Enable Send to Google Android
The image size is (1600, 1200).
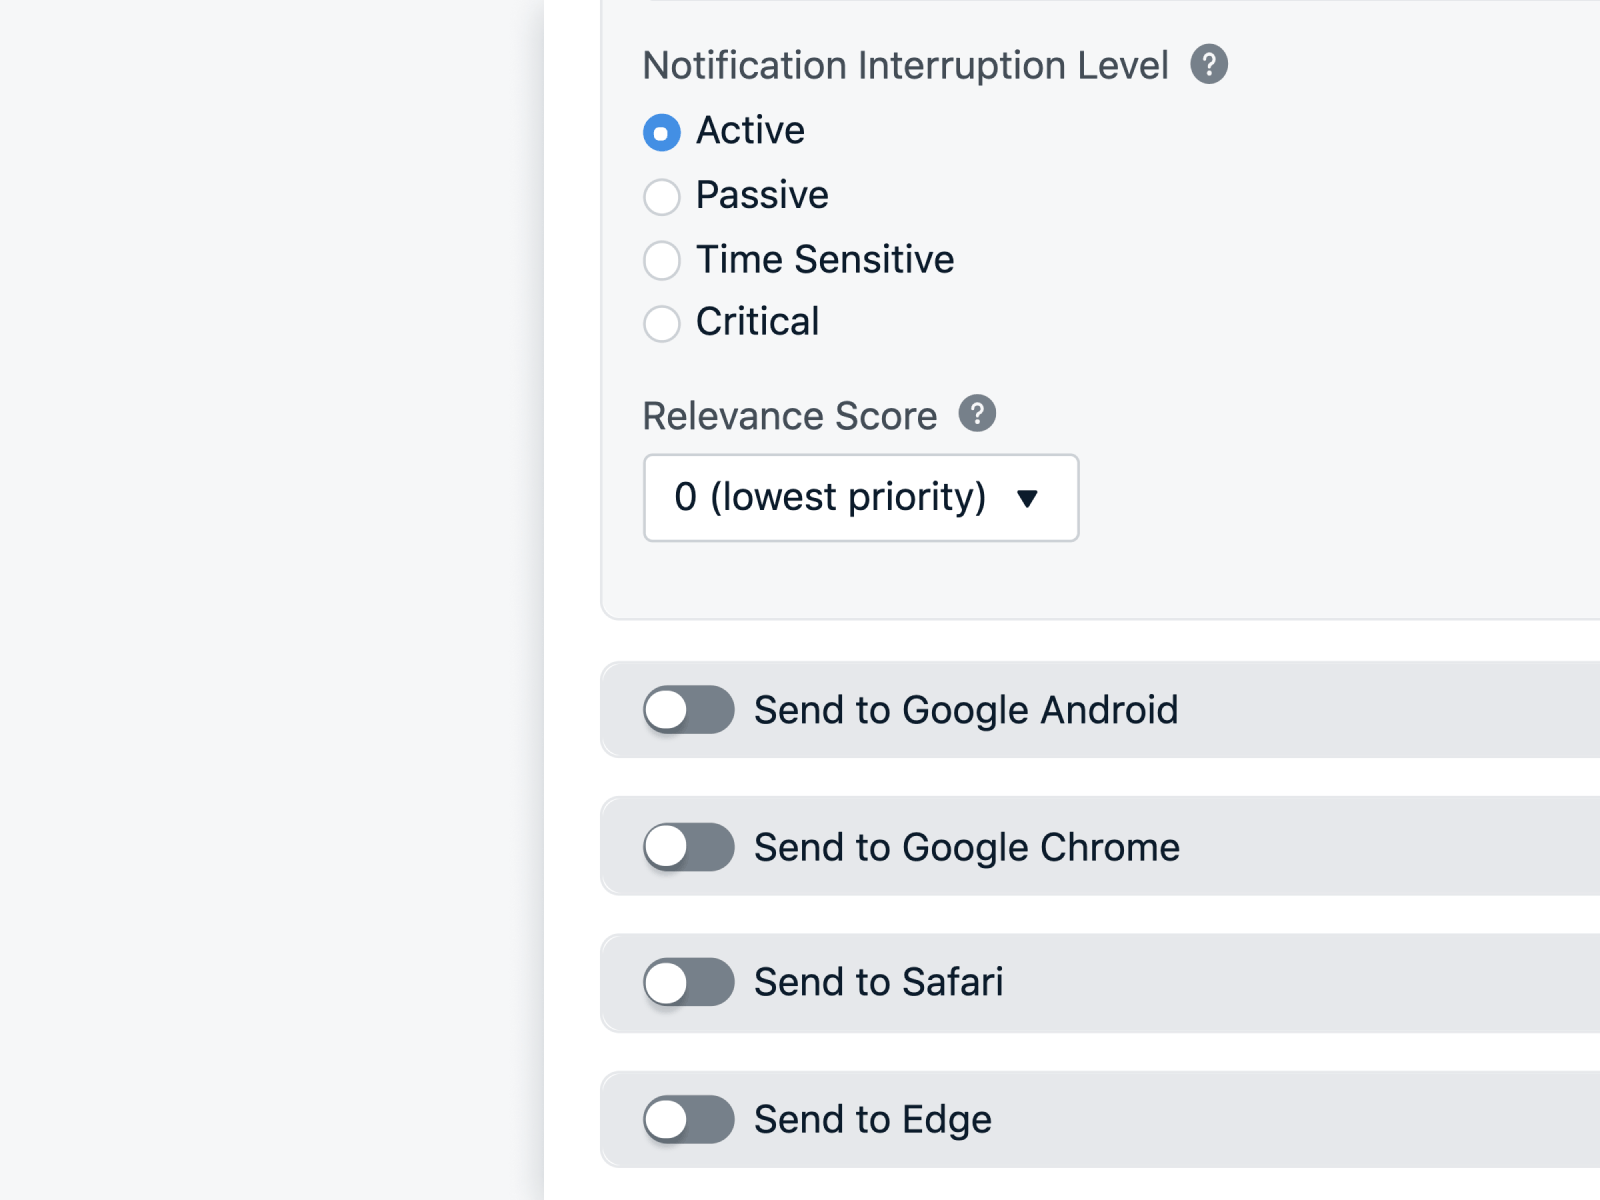tap(688, 710)
